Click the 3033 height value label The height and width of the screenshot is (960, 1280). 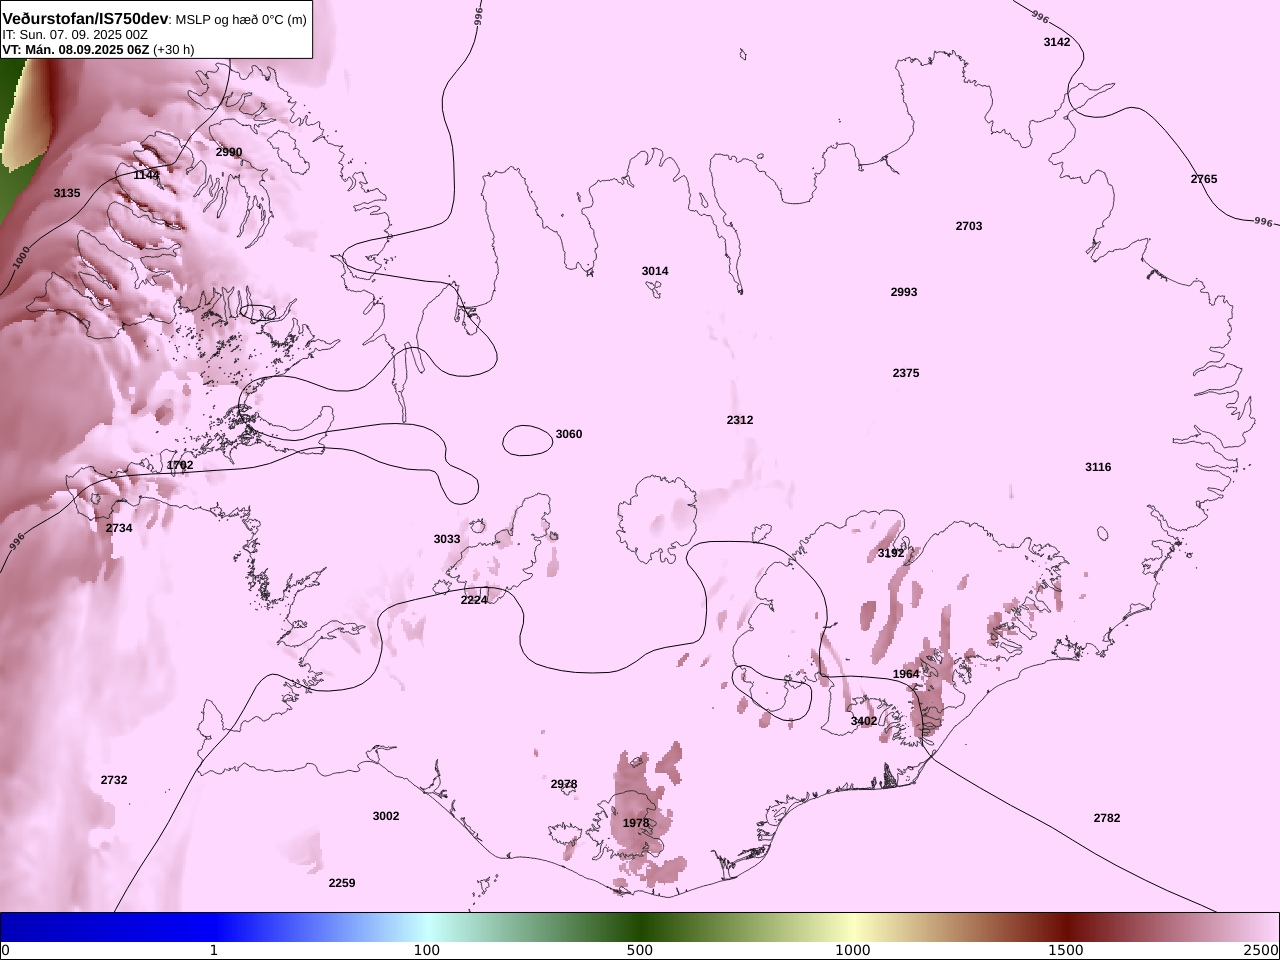coord(447,539)
